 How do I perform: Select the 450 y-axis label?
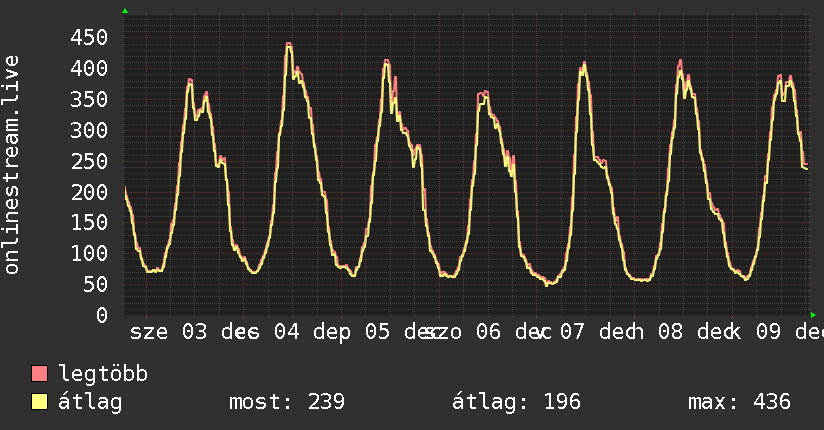tap(89, 37)
